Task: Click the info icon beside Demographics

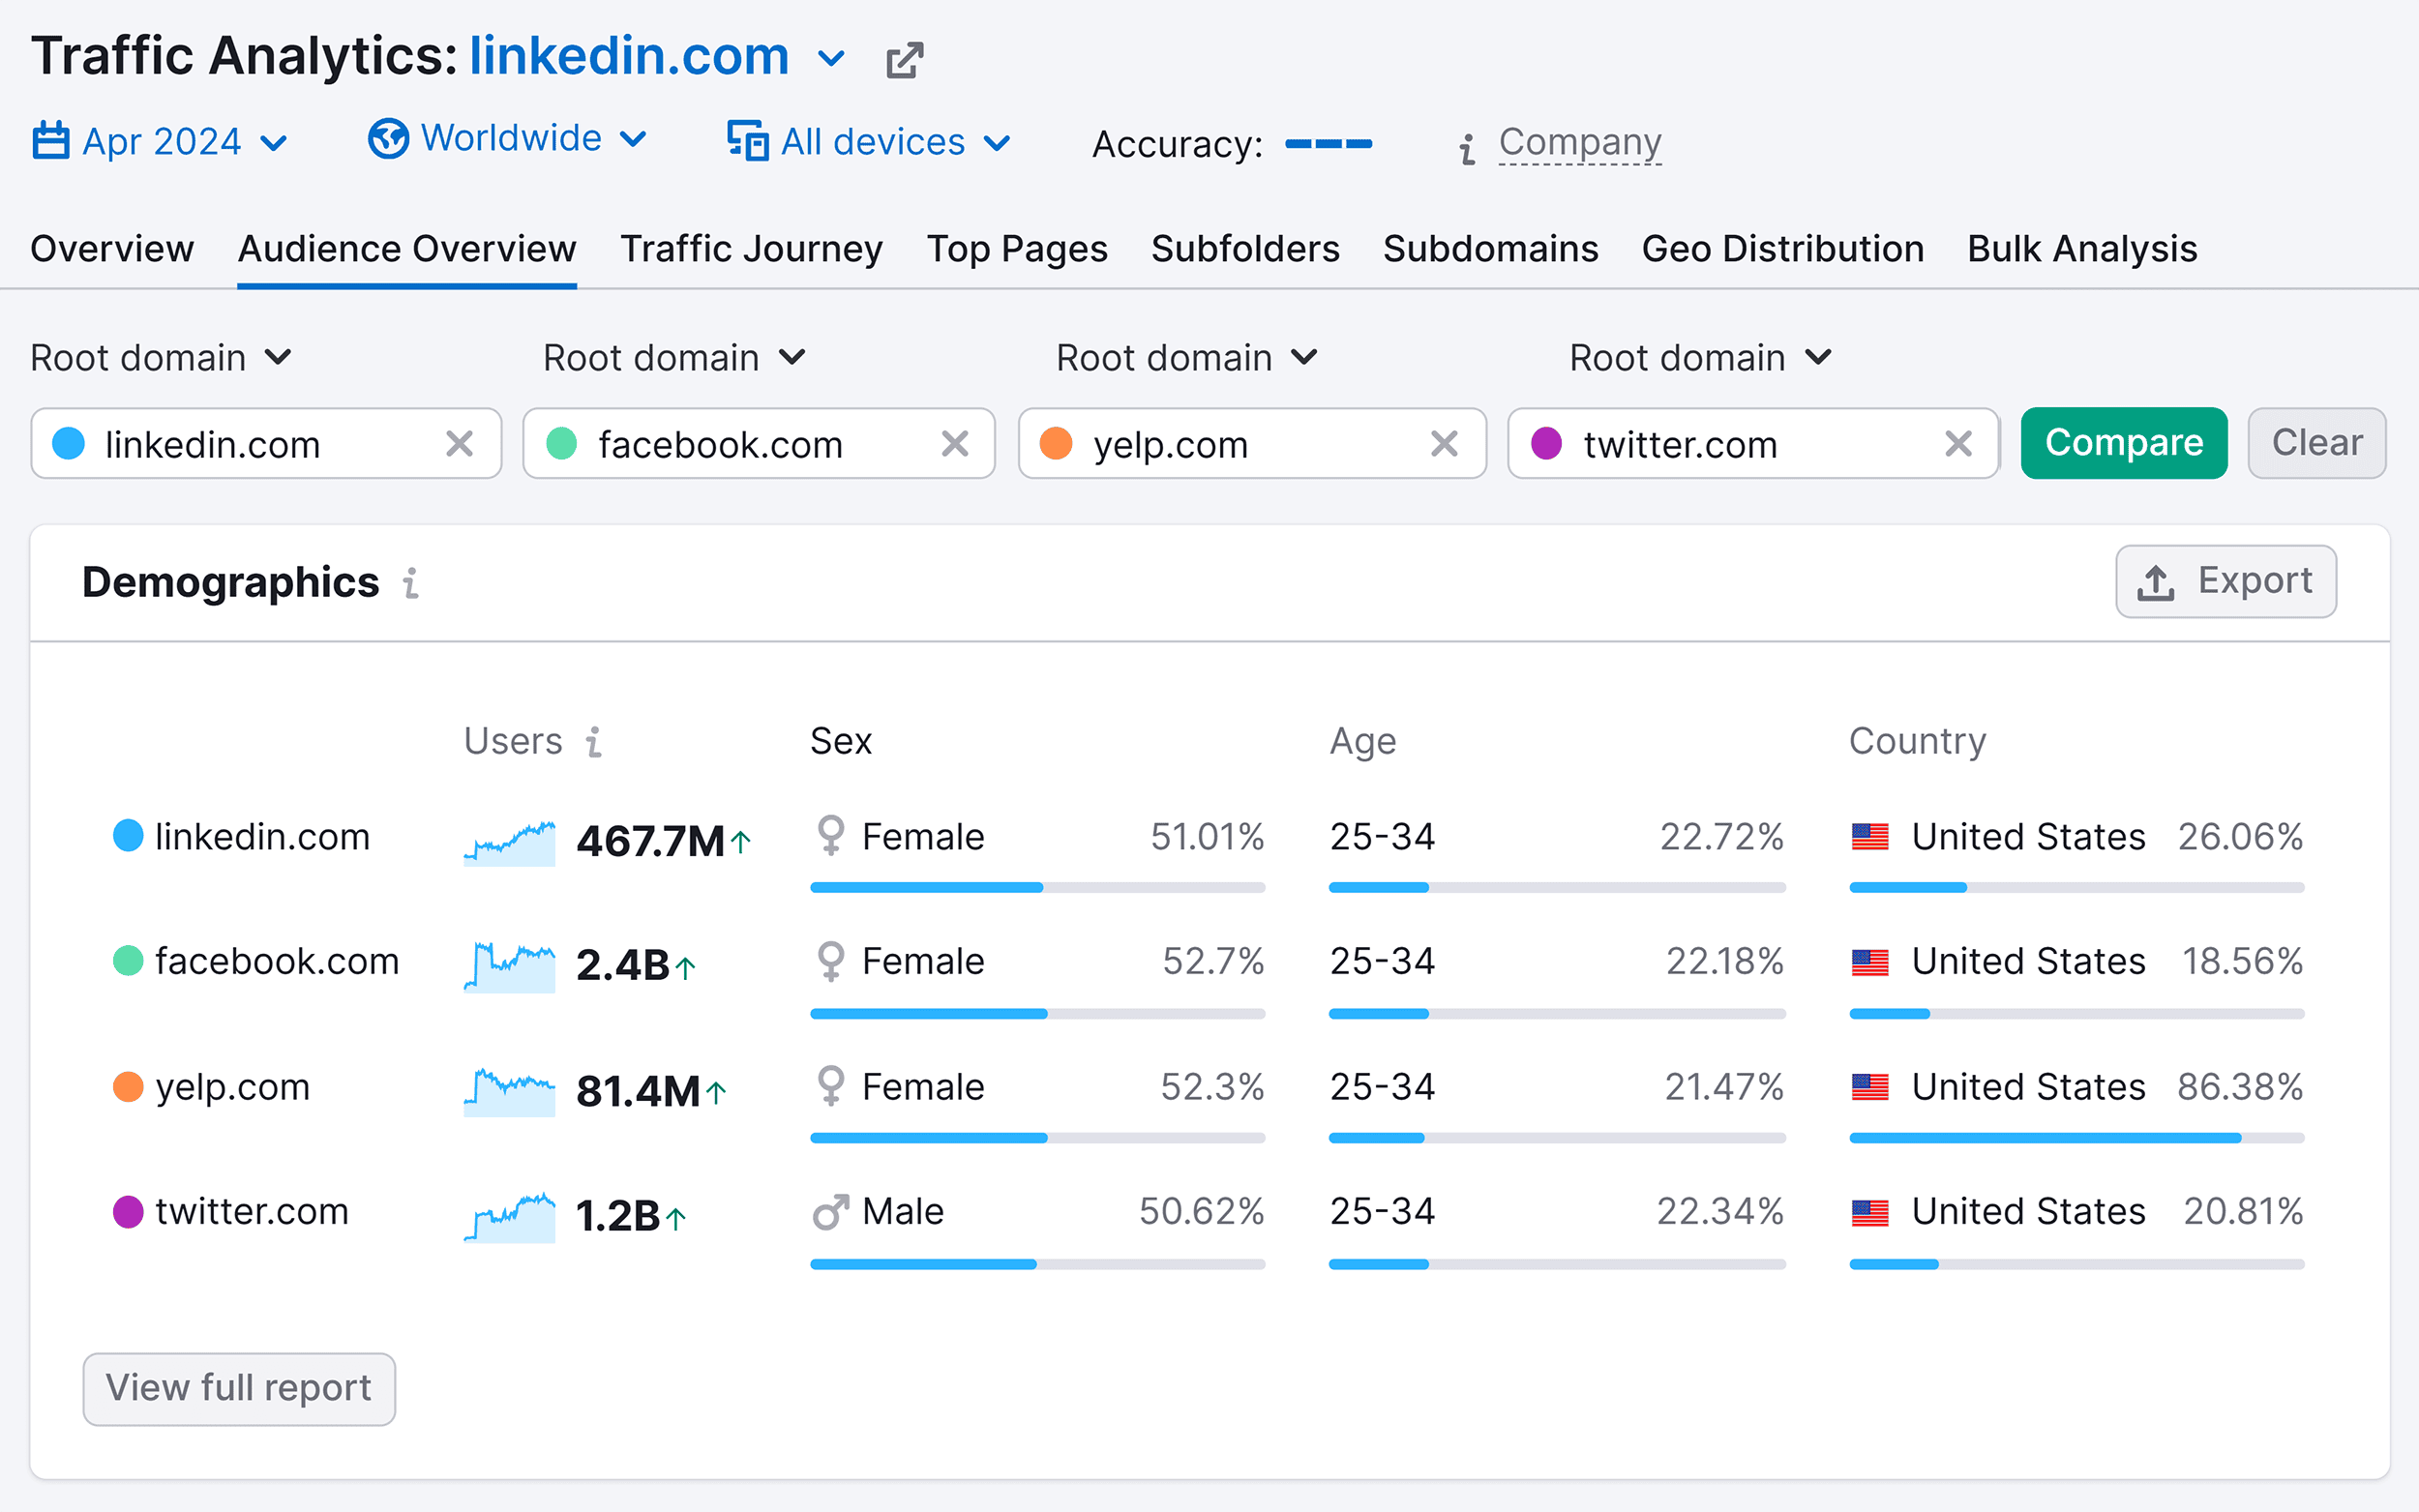Action: pyautogui.click(x=410, y=583)
